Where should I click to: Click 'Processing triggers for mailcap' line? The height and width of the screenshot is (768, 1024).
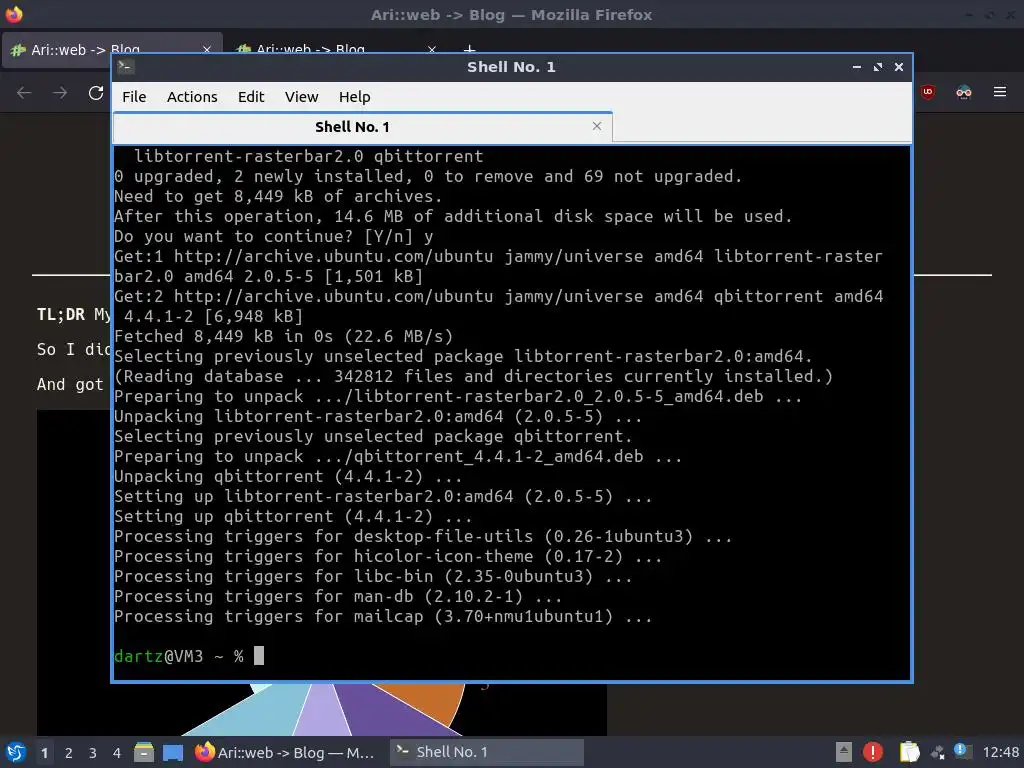pyautogui.click(x=383, y=616)
